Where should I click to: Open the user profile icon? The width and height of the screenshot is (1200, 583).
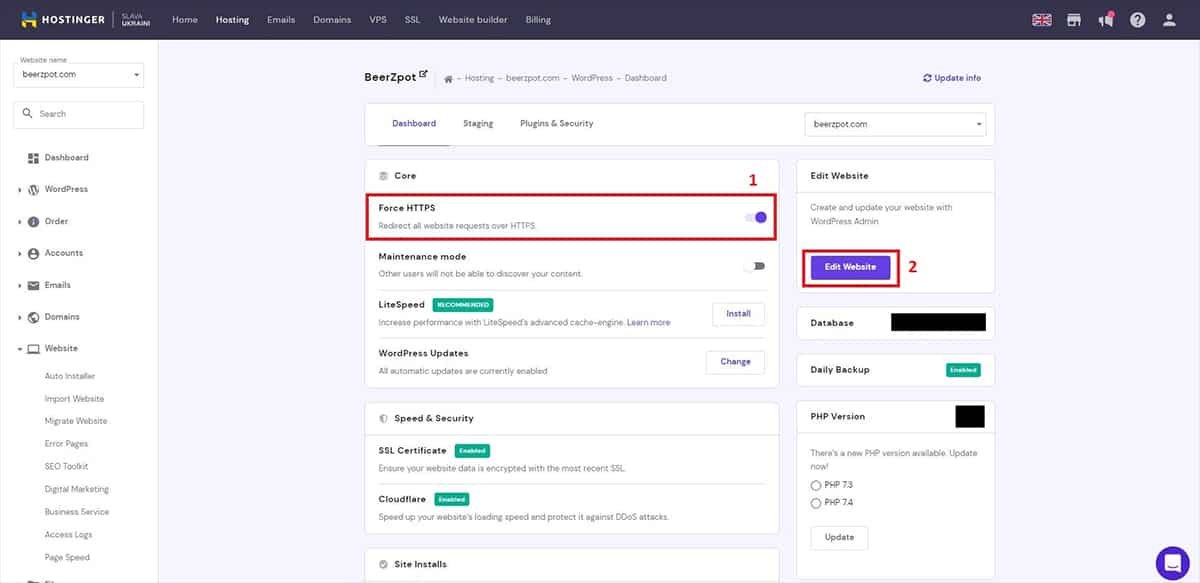coord(1169,20)
